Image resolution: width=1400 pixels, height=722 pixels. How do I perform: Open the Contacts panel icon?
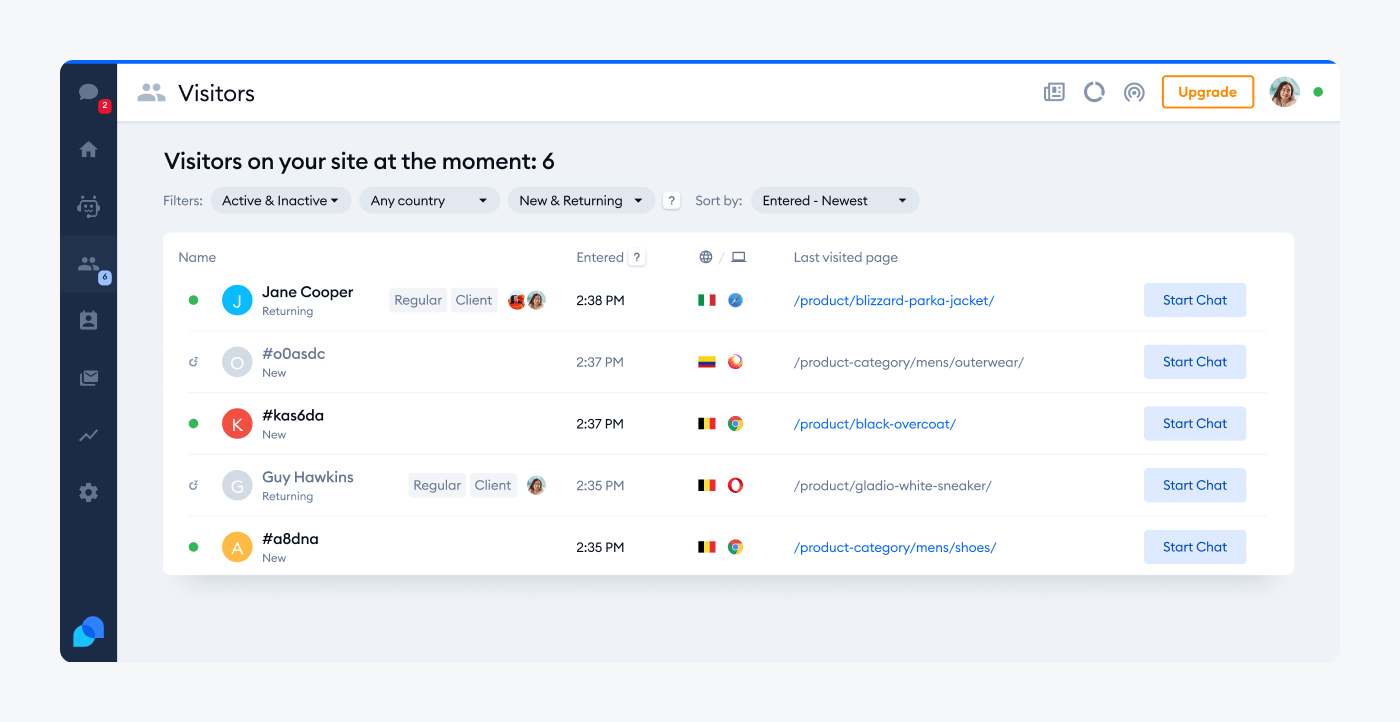(89, 320)
